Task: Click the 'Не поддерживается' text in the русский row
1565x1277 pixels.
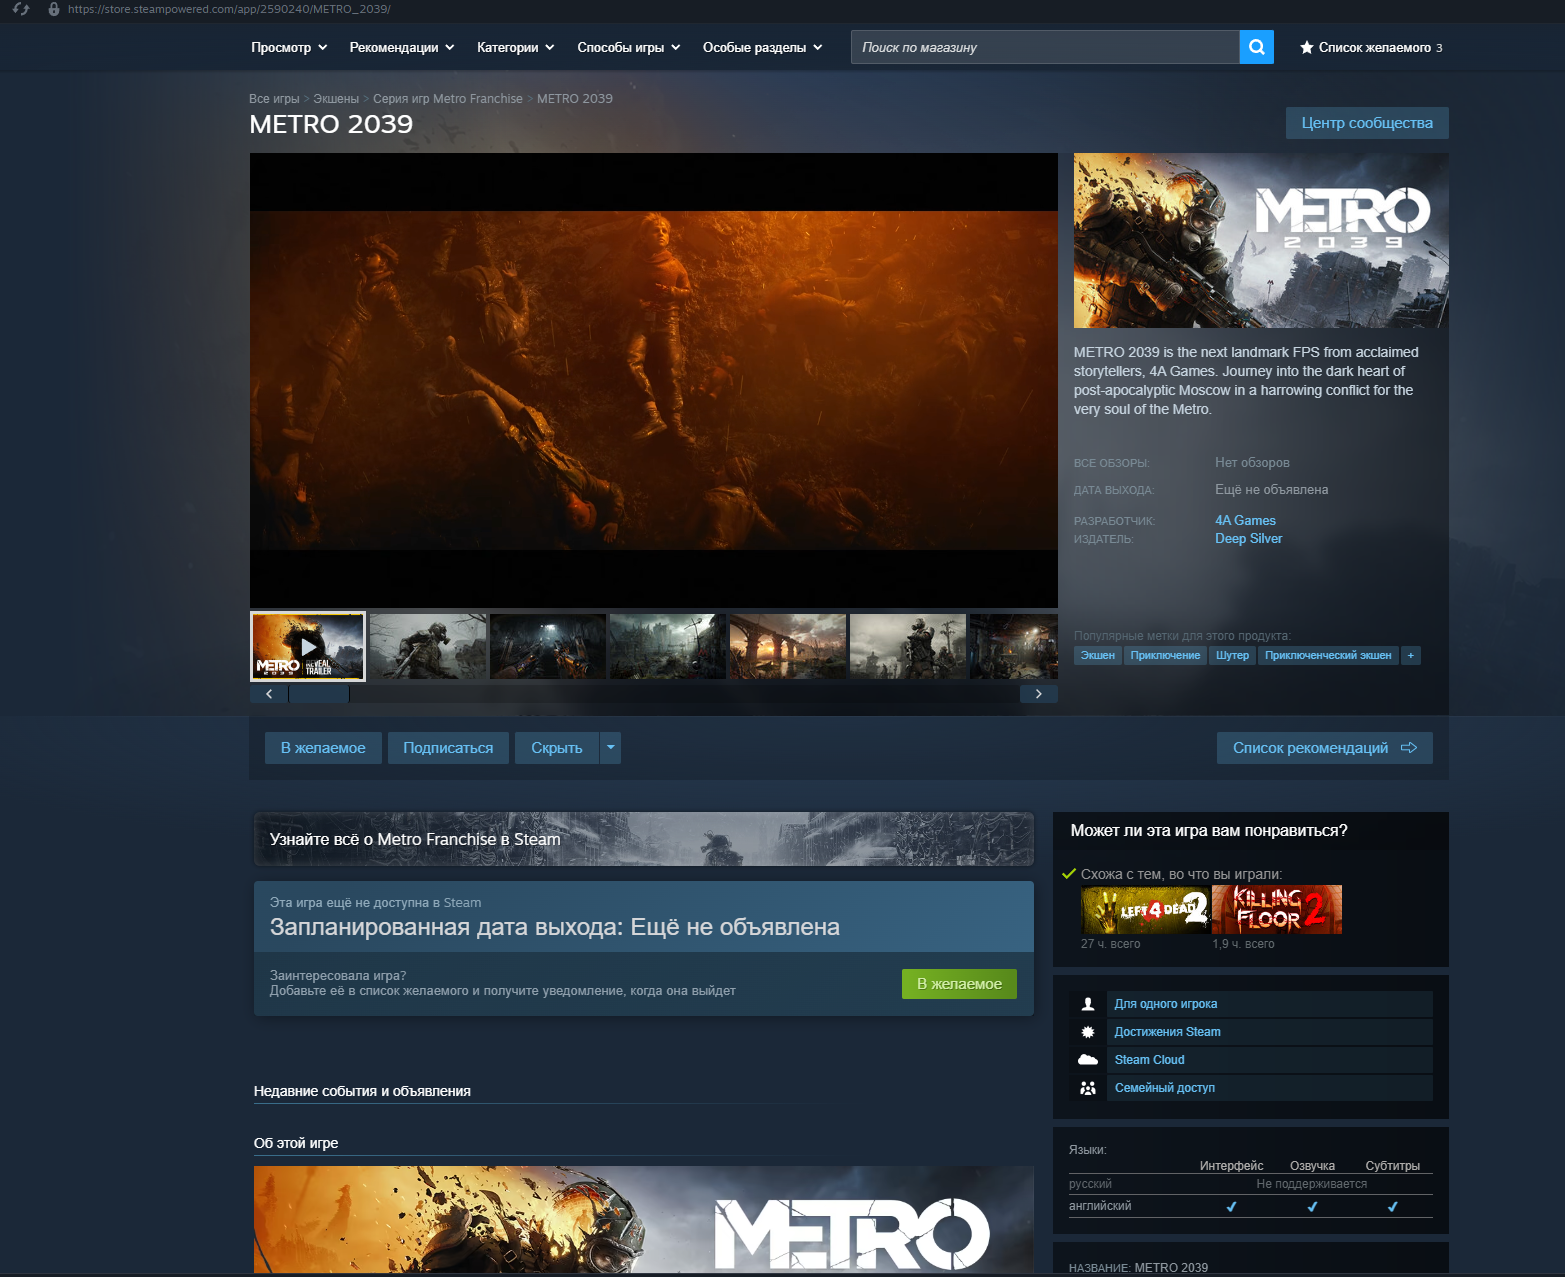Action: coord(1311,1184)
